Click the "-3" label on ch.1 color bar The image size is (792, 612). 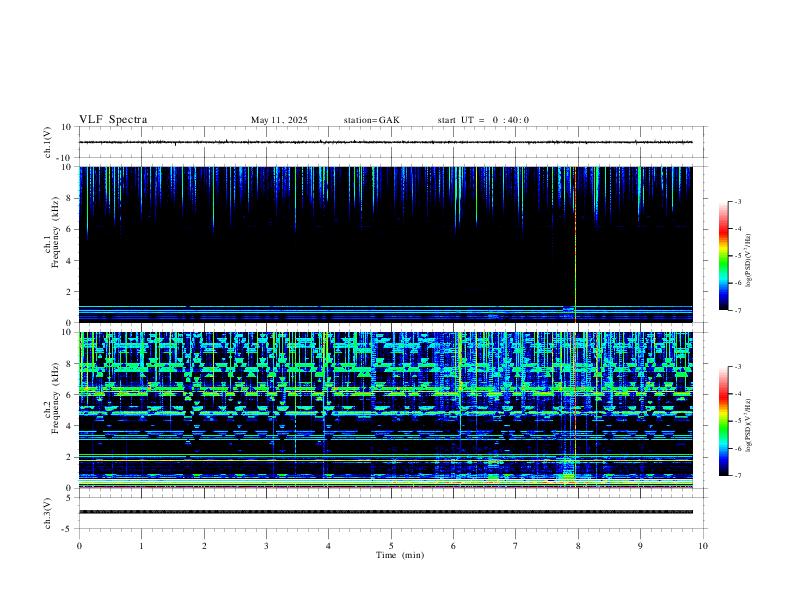[x=737, y=201]
